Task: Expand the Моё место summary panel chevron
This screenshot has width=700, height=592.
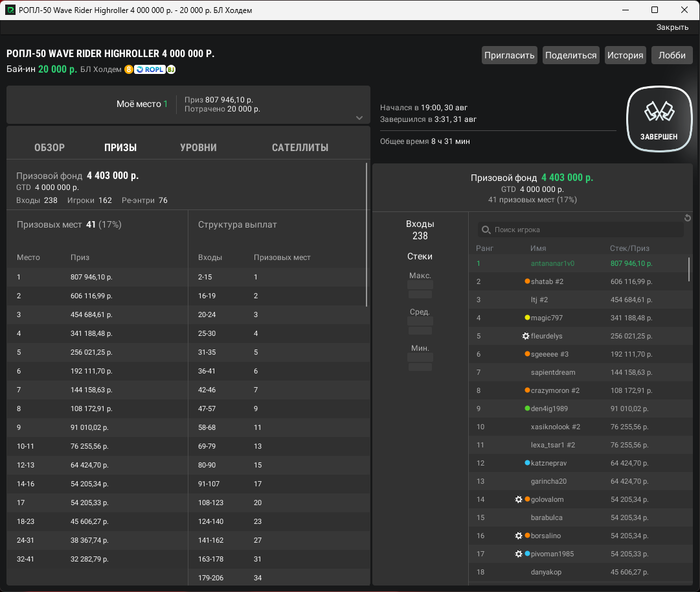Action: (x=359, y=117)
